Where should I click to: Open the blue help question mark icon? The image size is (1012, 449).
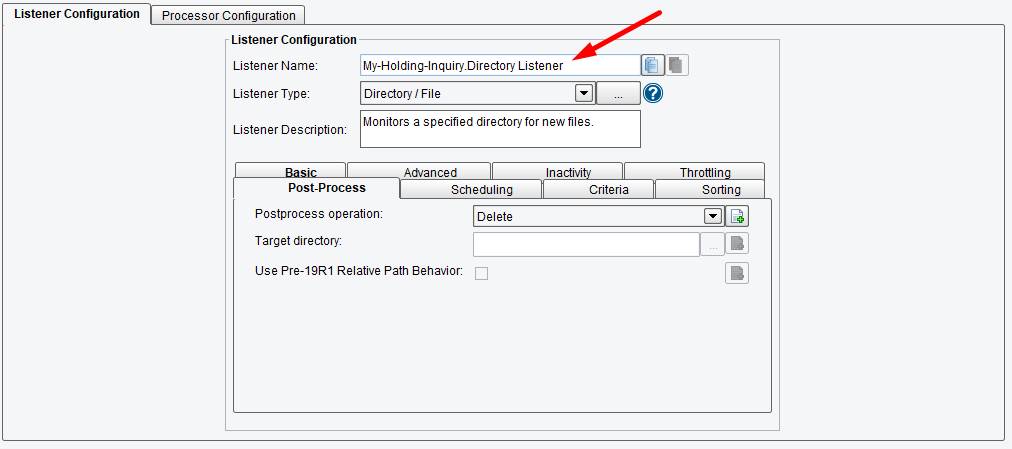653,94
